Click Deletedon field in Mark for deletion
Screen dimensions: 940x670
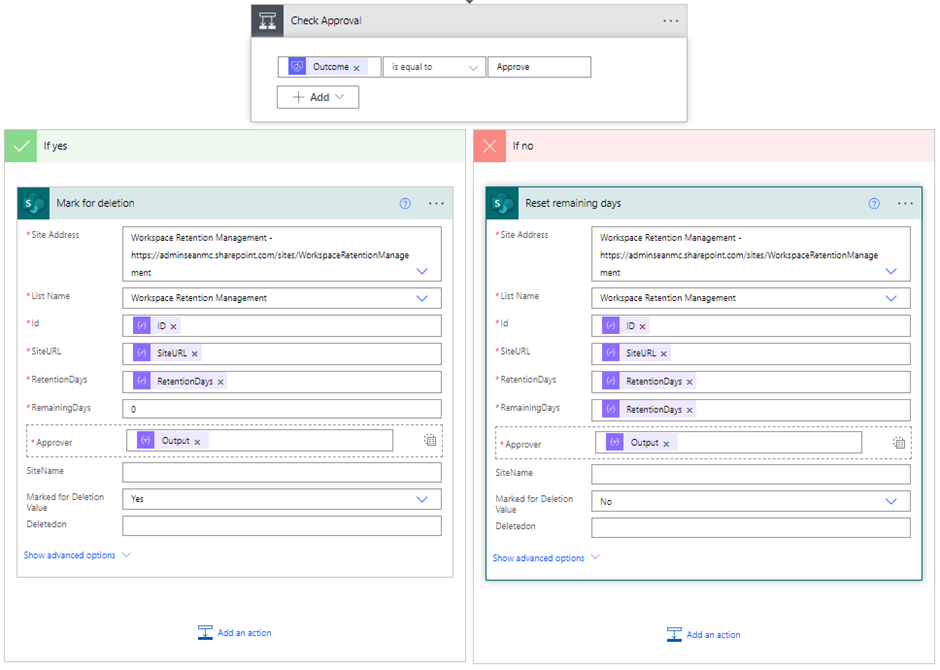[282, 526]
